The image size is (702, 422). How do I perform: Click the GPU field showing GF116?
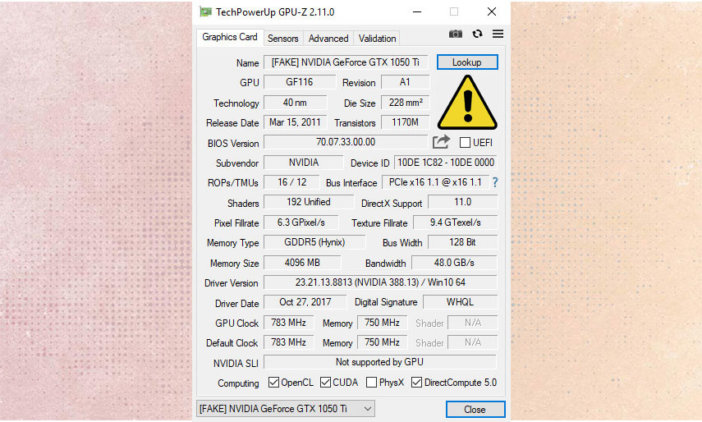(x=300, y=82)
